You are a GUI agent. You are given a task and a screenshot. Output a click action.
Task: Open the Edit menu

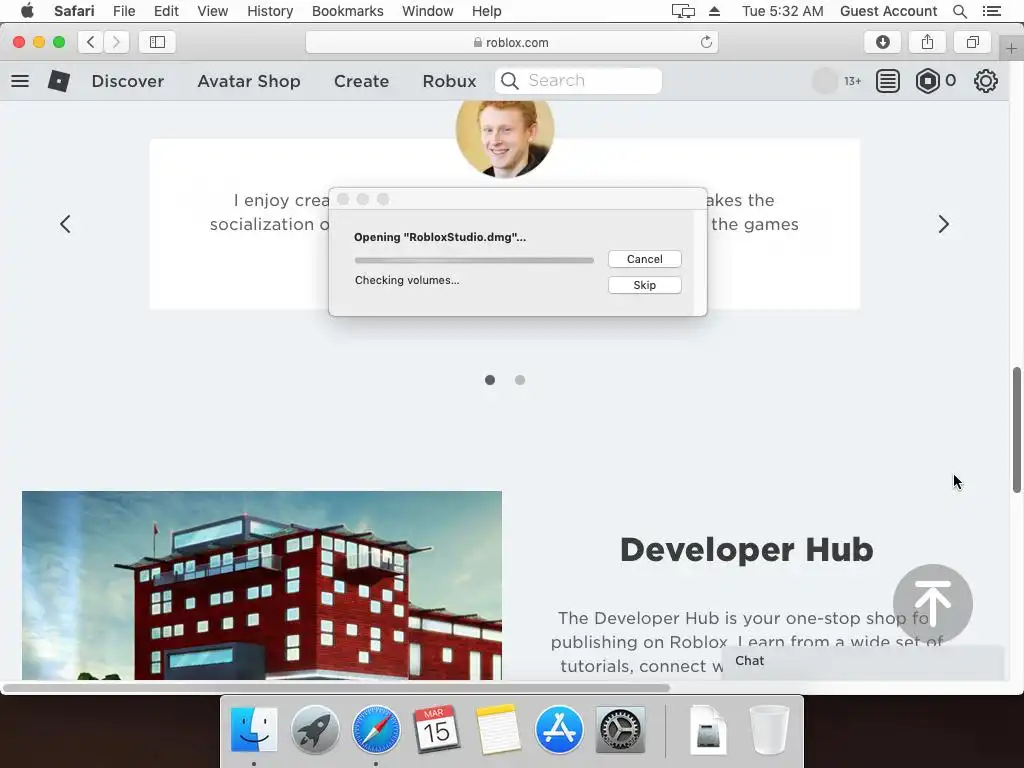pos(167,11)
